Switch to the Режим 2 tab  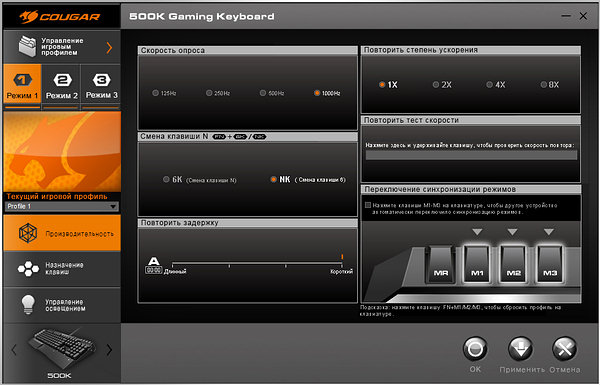click(x=62, y=84)
